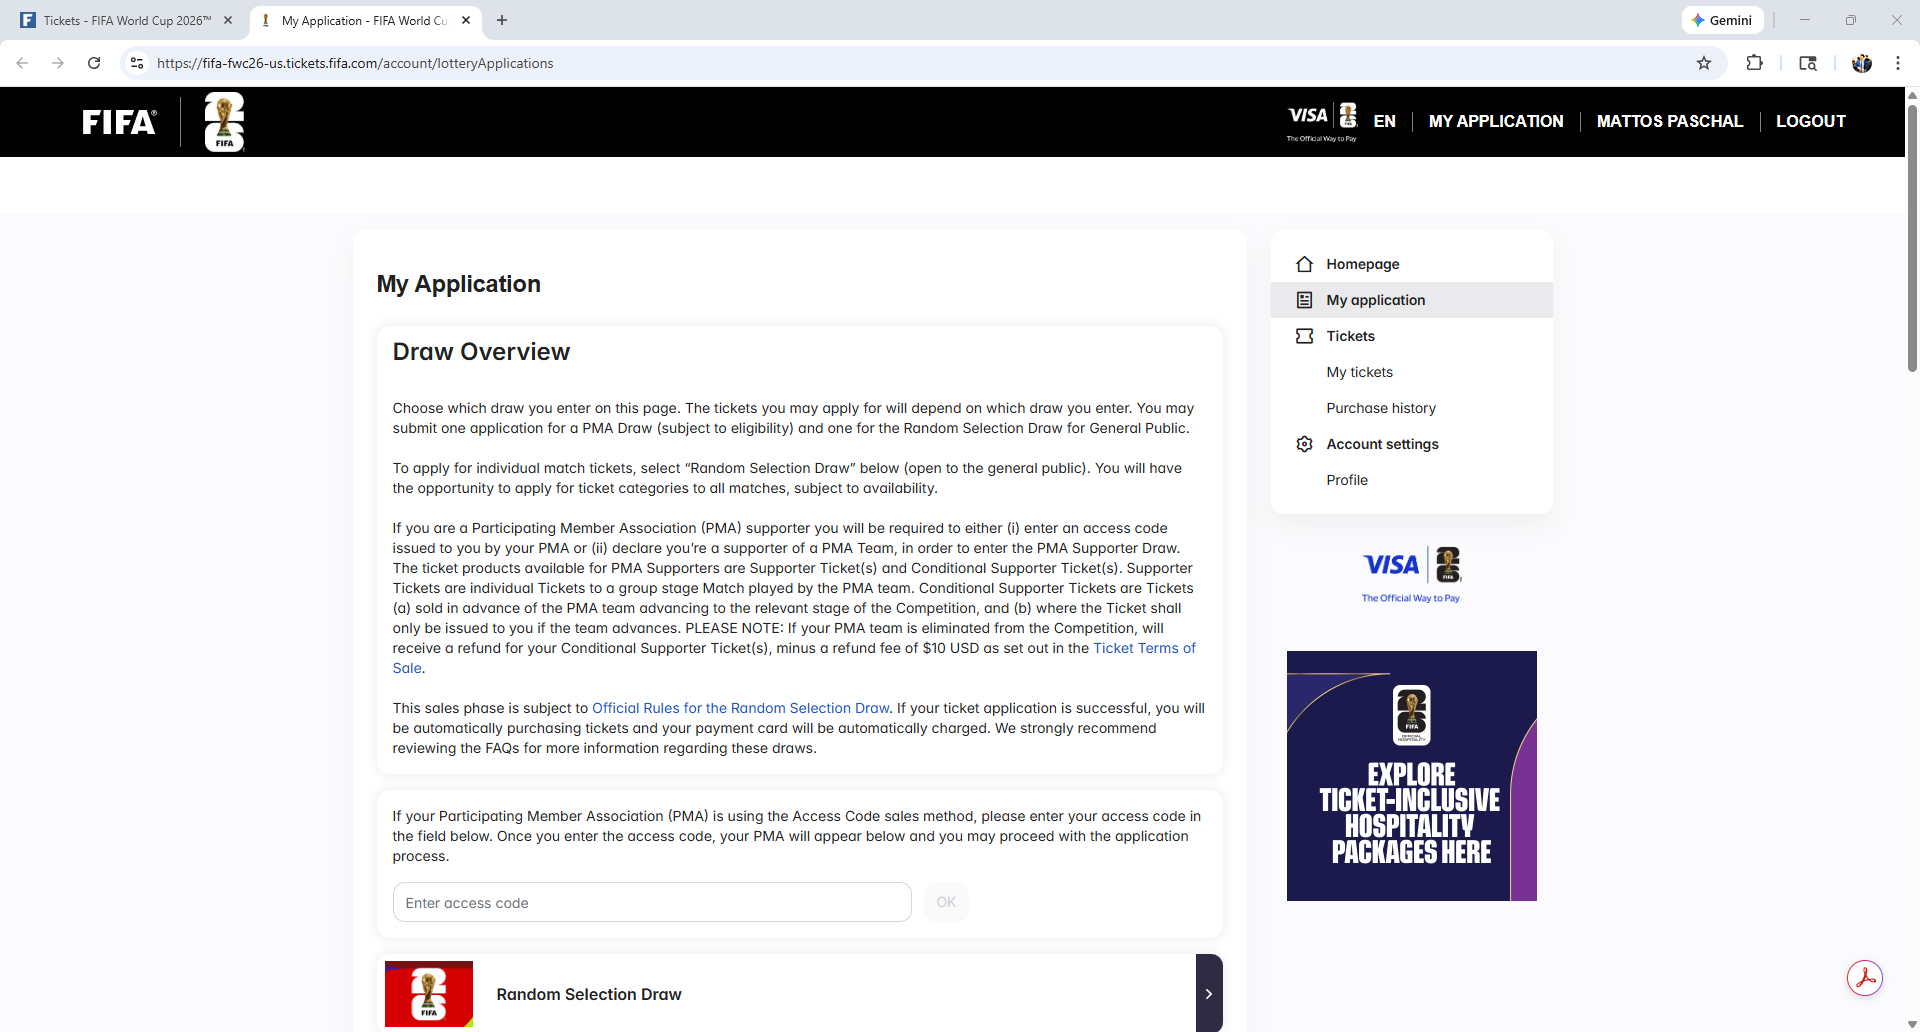Open the Ticket Terms of Sale link
This screenshot has width=1920, height=1032.
point(1144,648)
